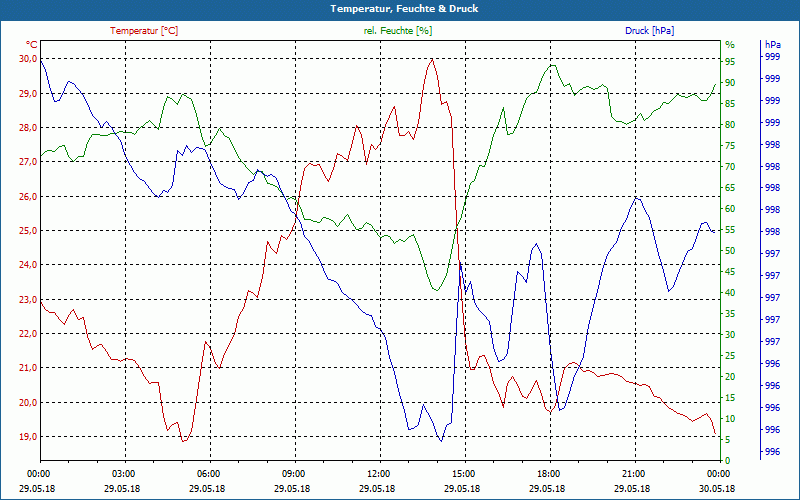The height and width of the screenshot is (500, 800).
Task: Select green humidity axis value 95
Action: (730, 62)
